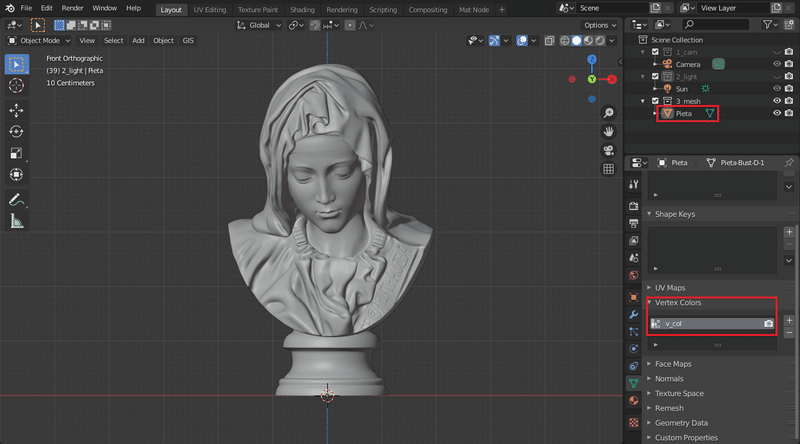Image resolution: width=800 pixels, height=444 pixels.
Task: Open Object properties orange square tab
Action: (x=634, y=297)
